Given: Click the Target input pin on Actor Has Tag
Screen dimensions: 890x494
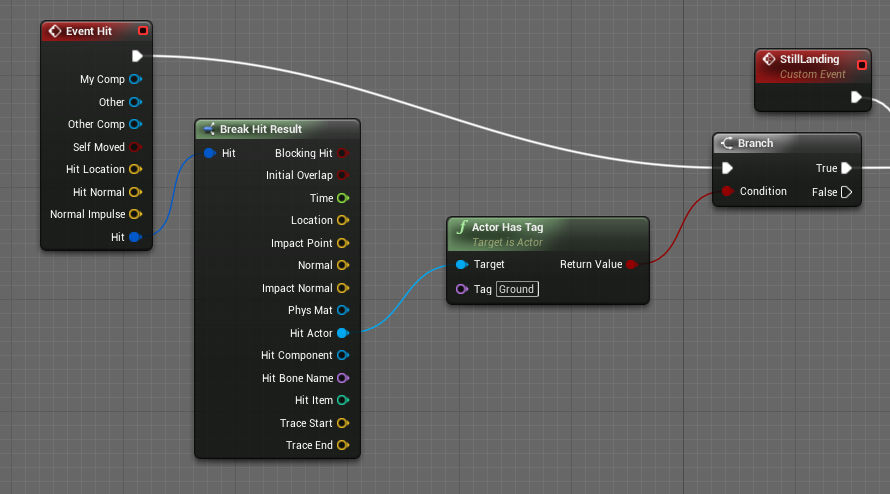Looking at the screenshot, I should tap(461, 264).
